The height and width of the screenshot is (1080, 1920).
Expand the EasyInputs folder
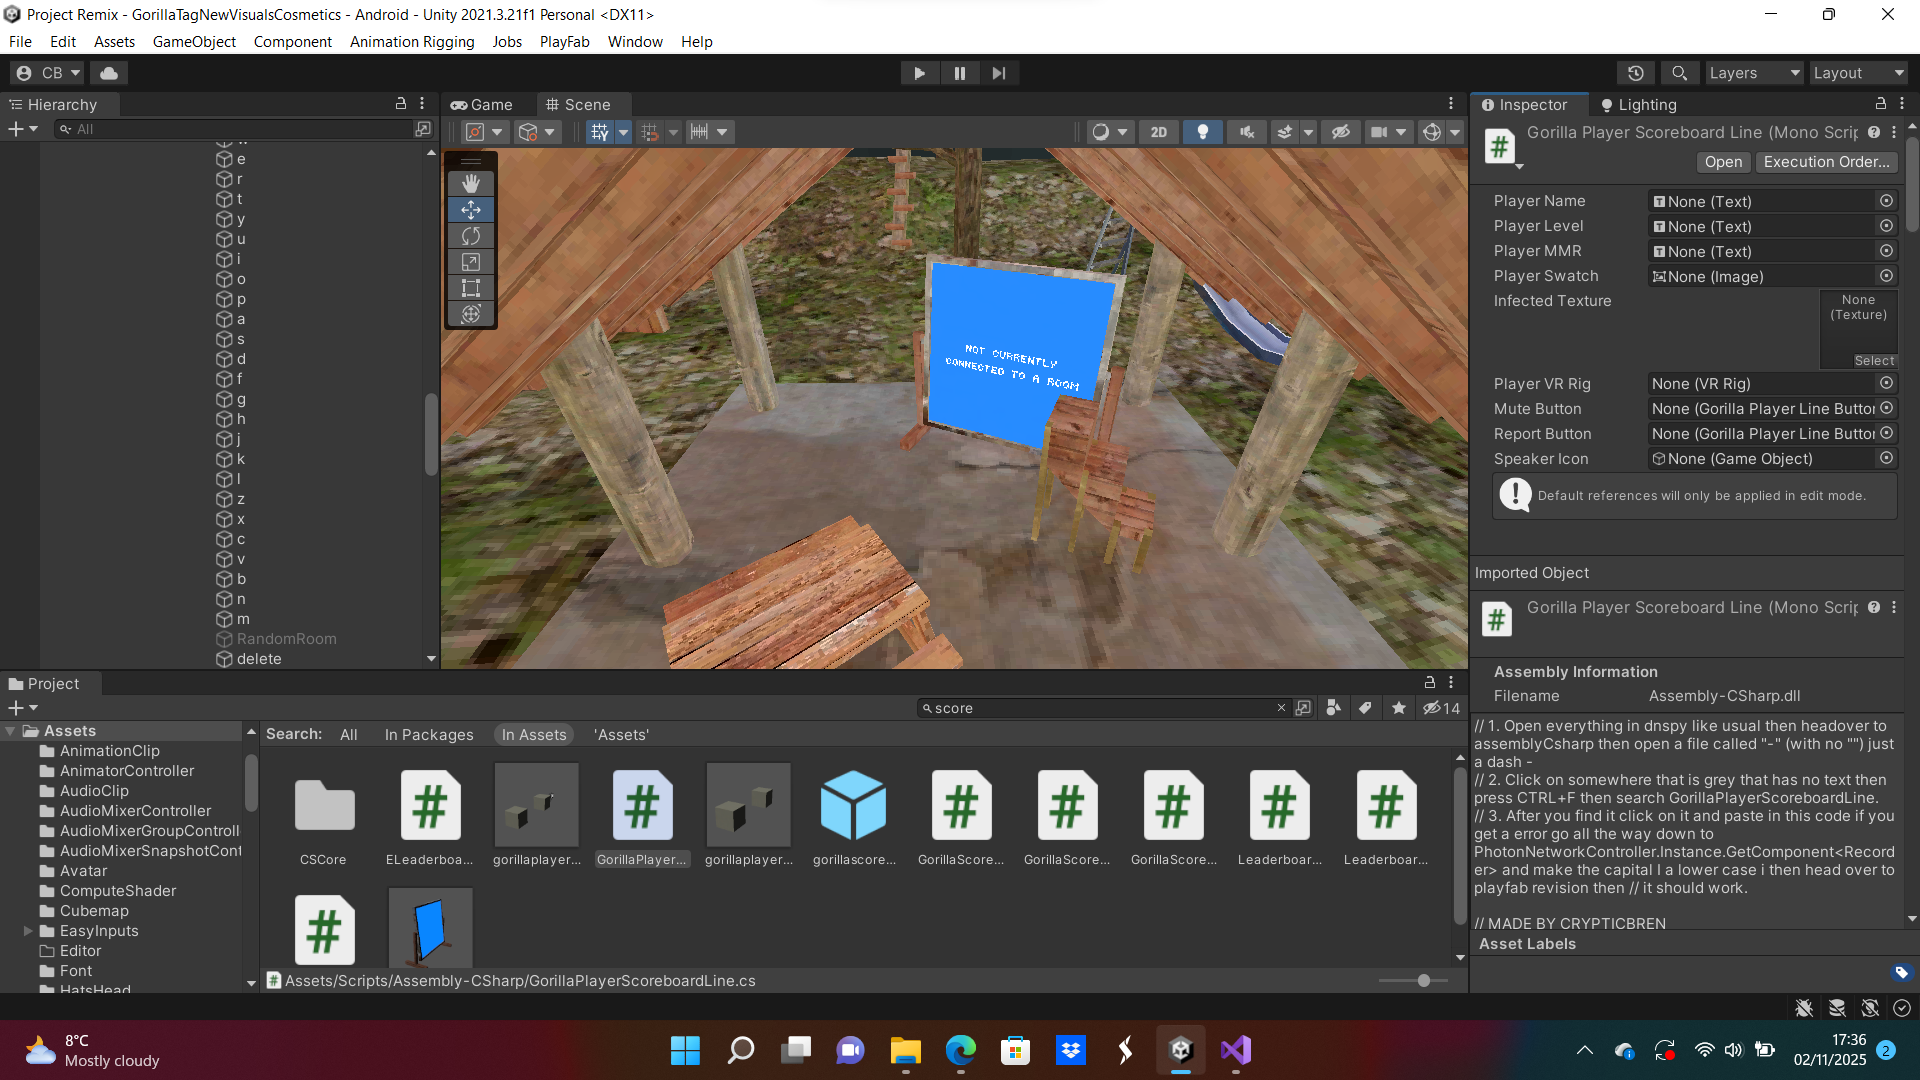click(28, 931)
